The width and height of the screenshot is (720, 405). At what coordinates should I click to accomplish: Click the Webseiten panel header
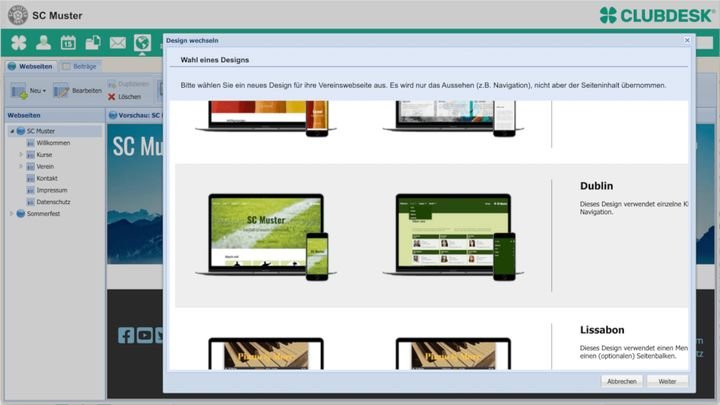coord(54,115)
